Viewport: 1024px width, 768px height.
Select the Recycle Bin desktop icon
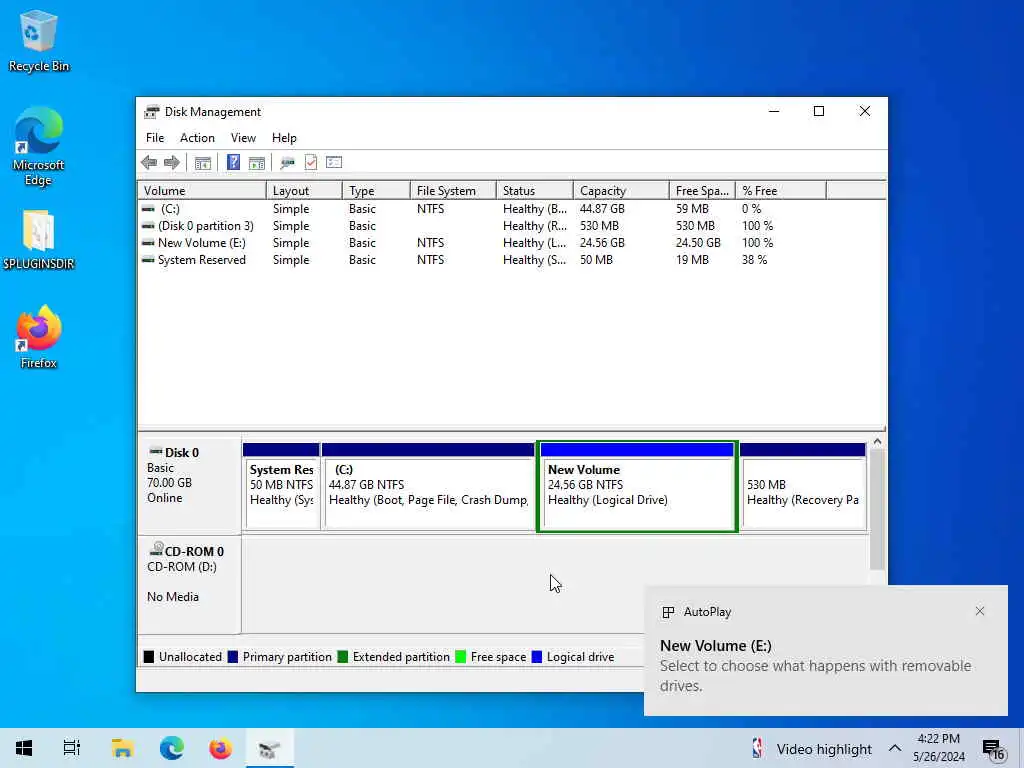[x=39, y=41]
